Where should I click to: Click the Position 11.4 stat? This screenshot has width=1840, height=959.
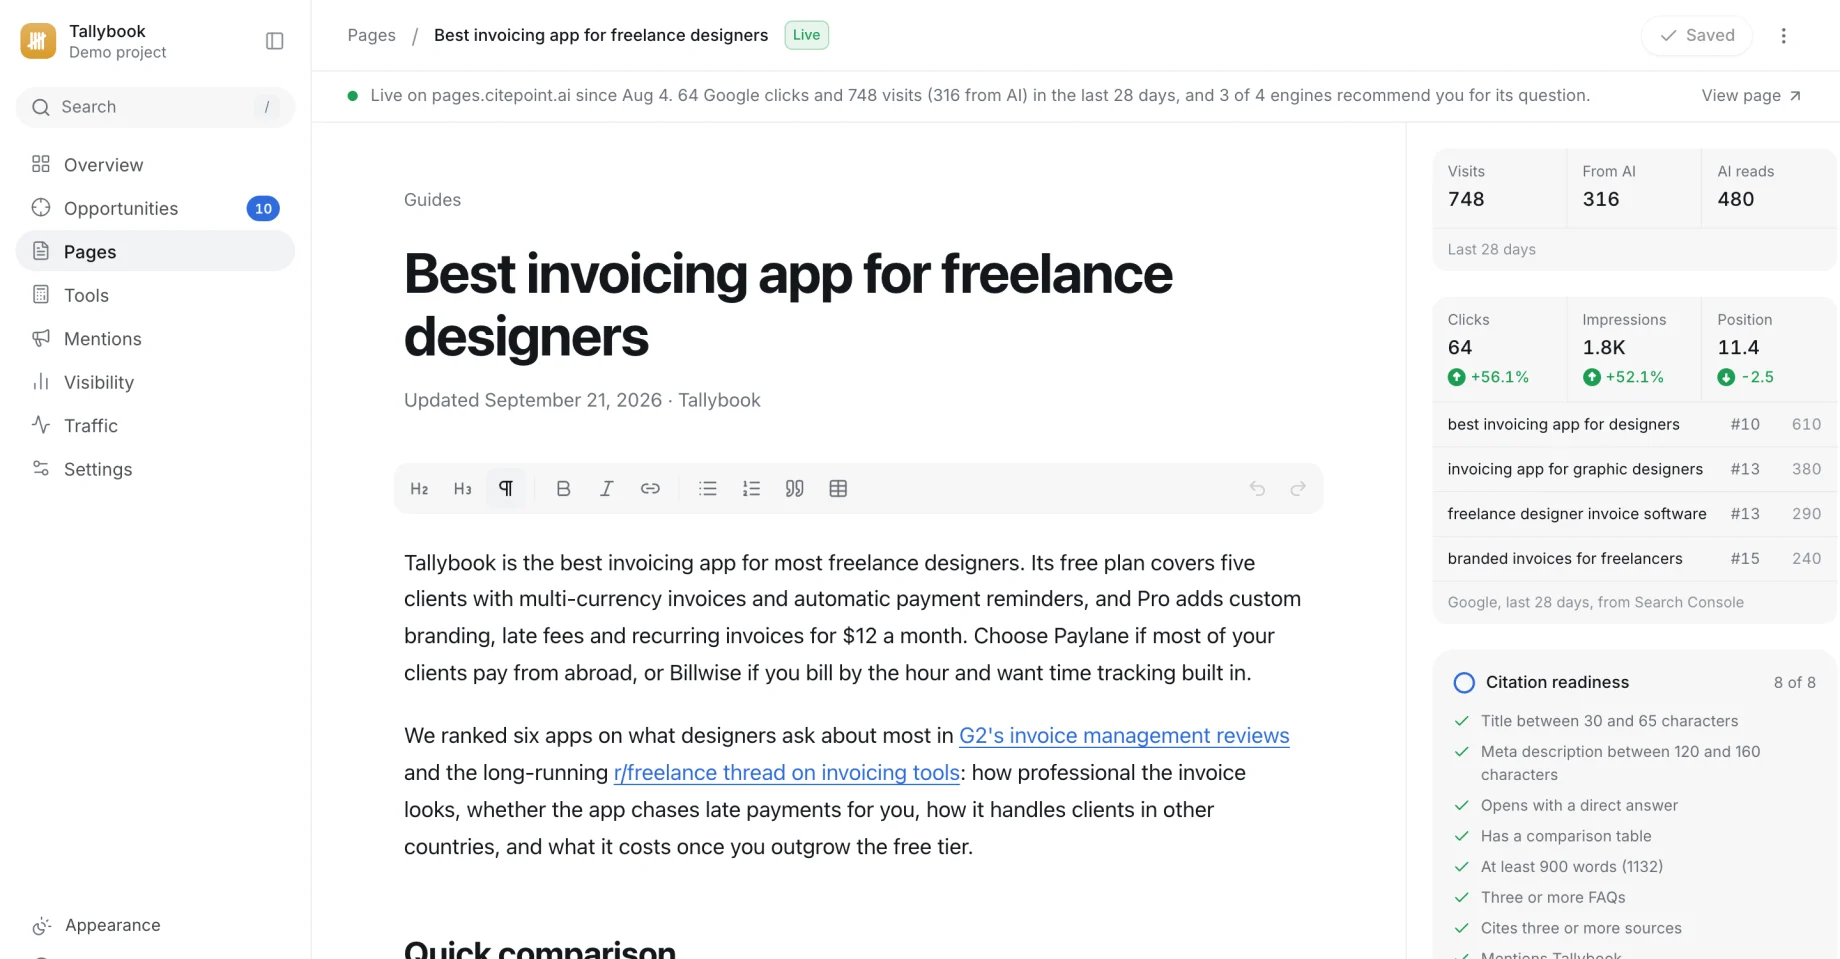1769,349
